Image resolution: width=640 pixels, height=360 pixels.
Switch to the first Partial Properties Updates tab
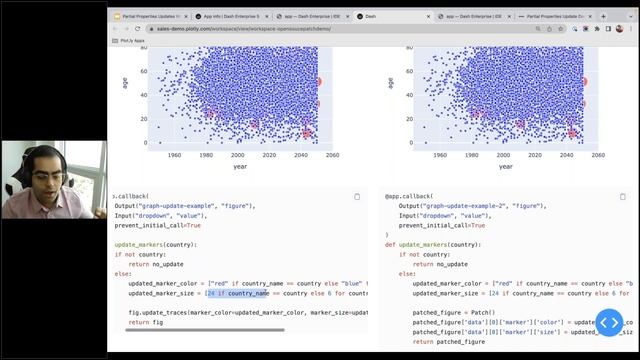[151, 16]
